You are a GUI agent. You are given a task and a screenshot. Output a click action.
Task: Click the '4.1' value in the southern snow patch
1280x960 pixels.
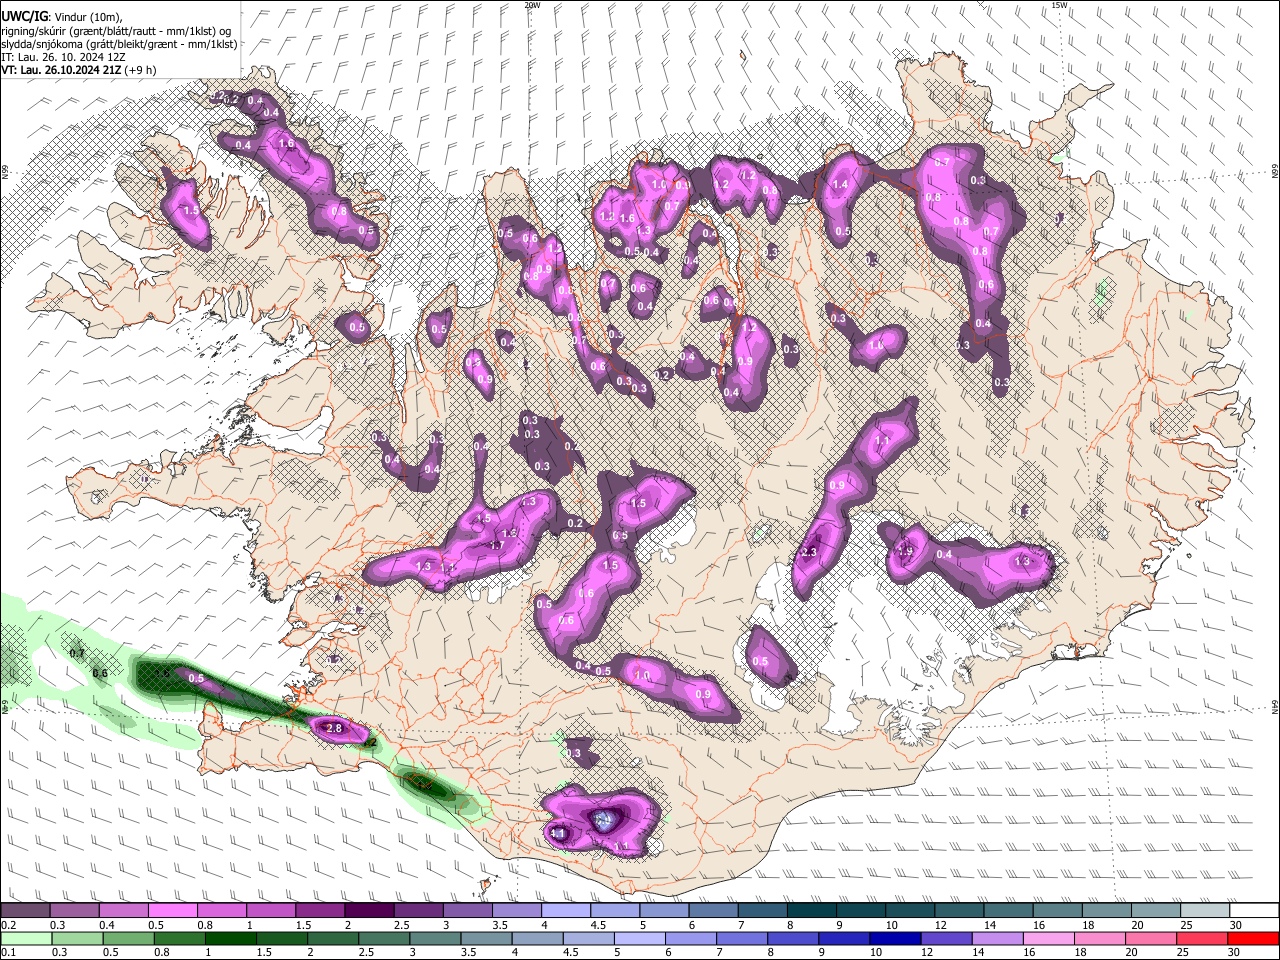558,832
